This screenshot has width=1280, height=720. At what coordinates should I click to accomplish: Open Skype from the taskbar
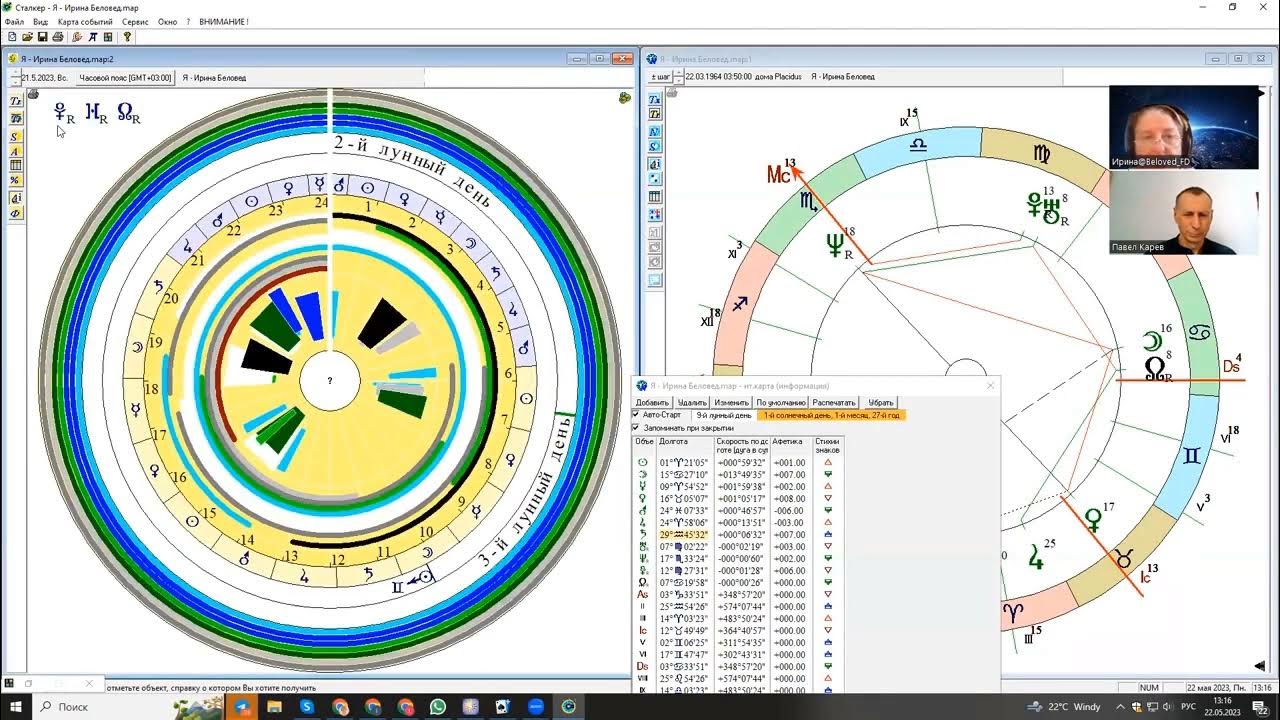(307, 706)
